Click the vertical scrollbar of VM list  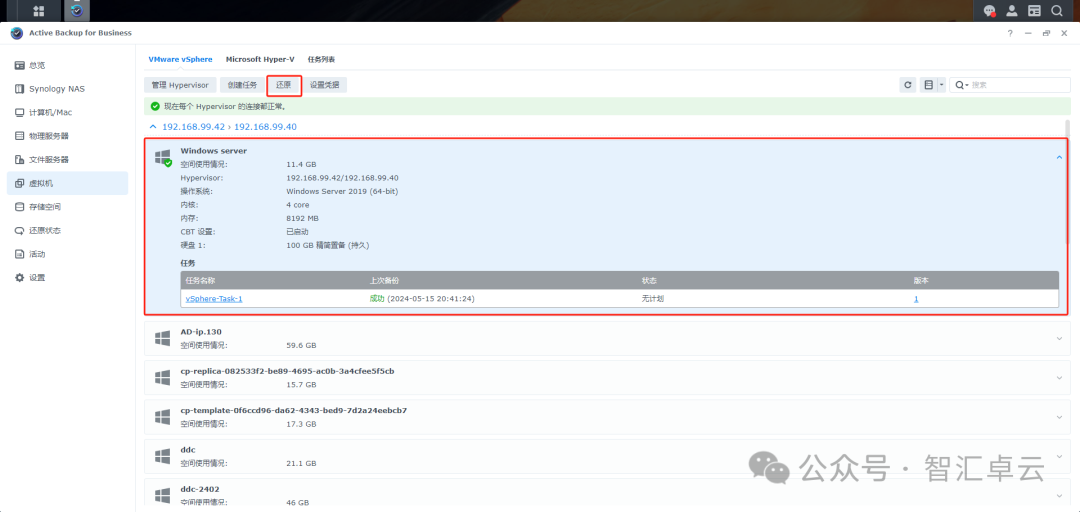click(1068, 181)
